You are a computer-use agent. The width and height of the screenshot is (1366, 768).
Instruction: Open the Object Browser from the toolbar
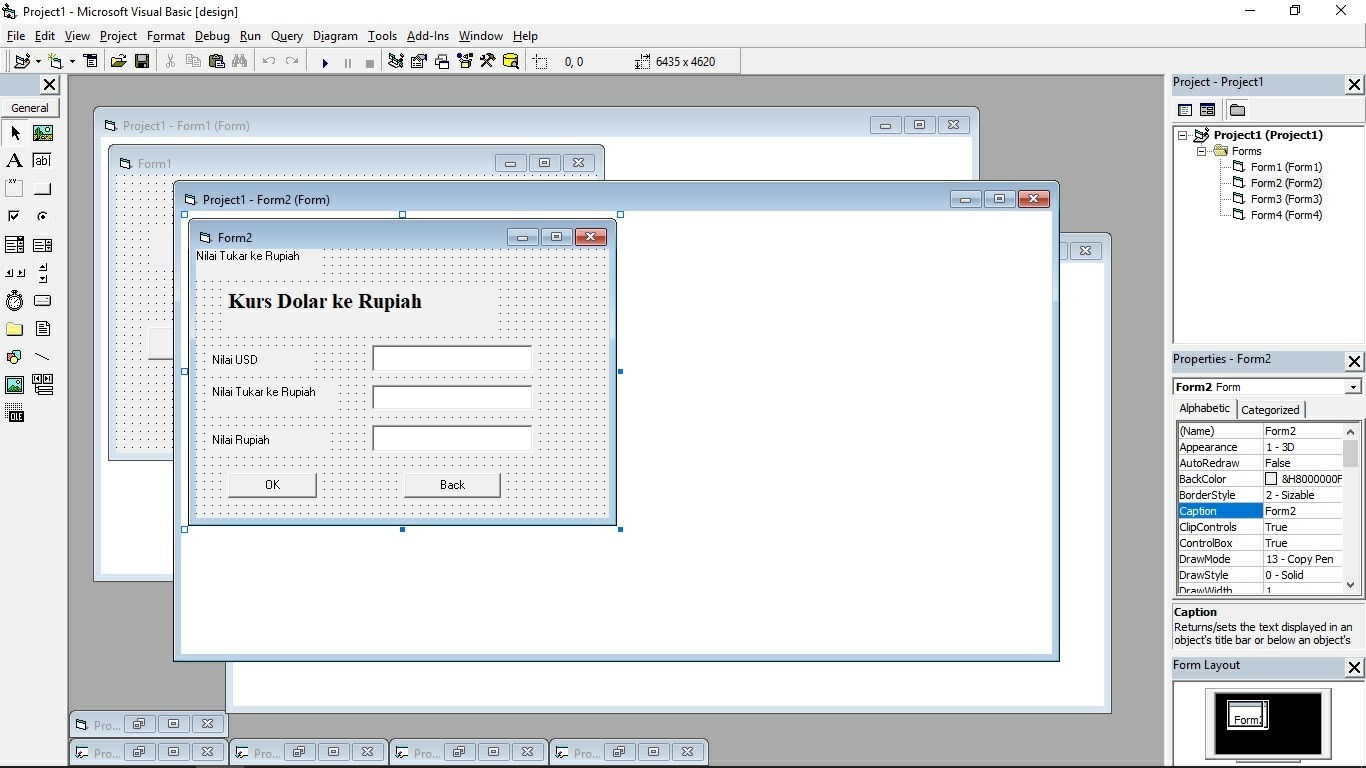464,61
